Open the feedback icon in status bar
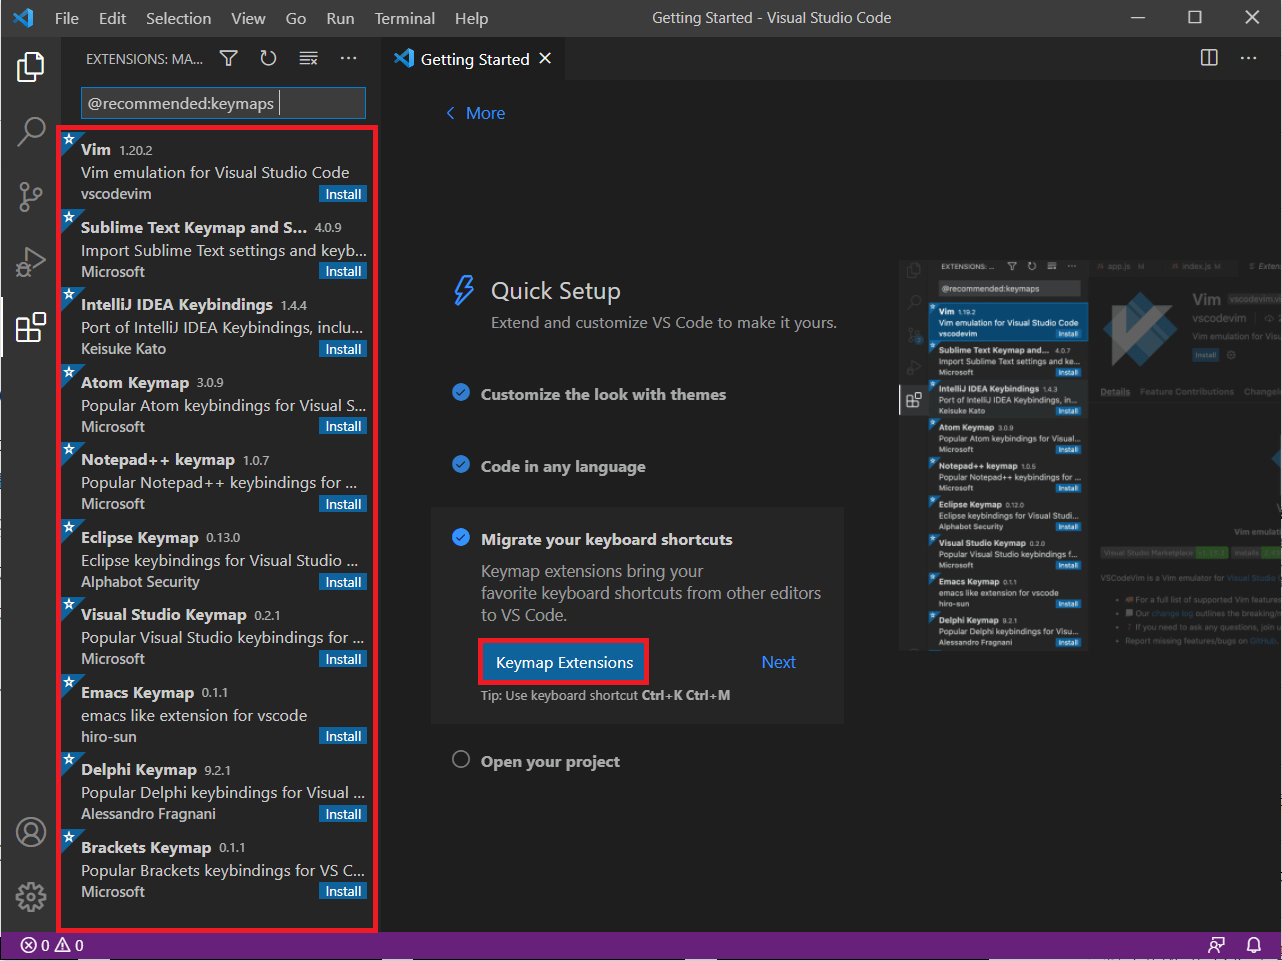 pyautogui.click(x=1217, y=945)
